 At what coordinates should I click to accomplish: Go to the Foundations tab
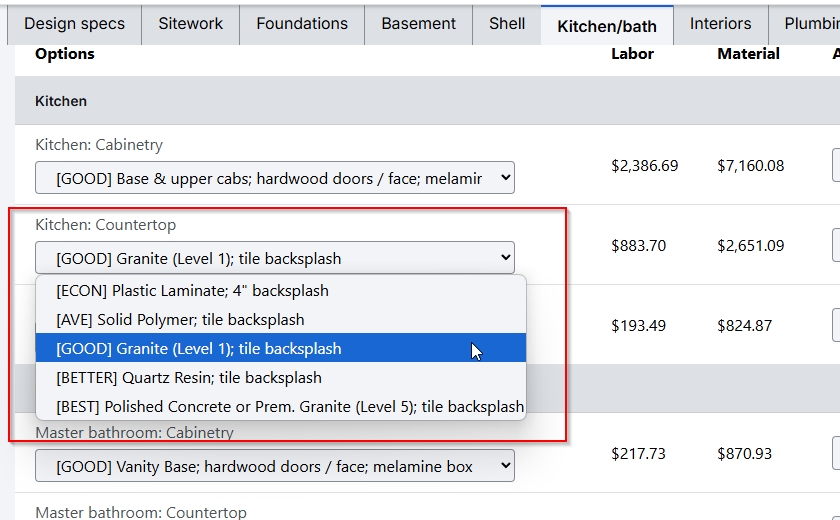tap(302, 24)
